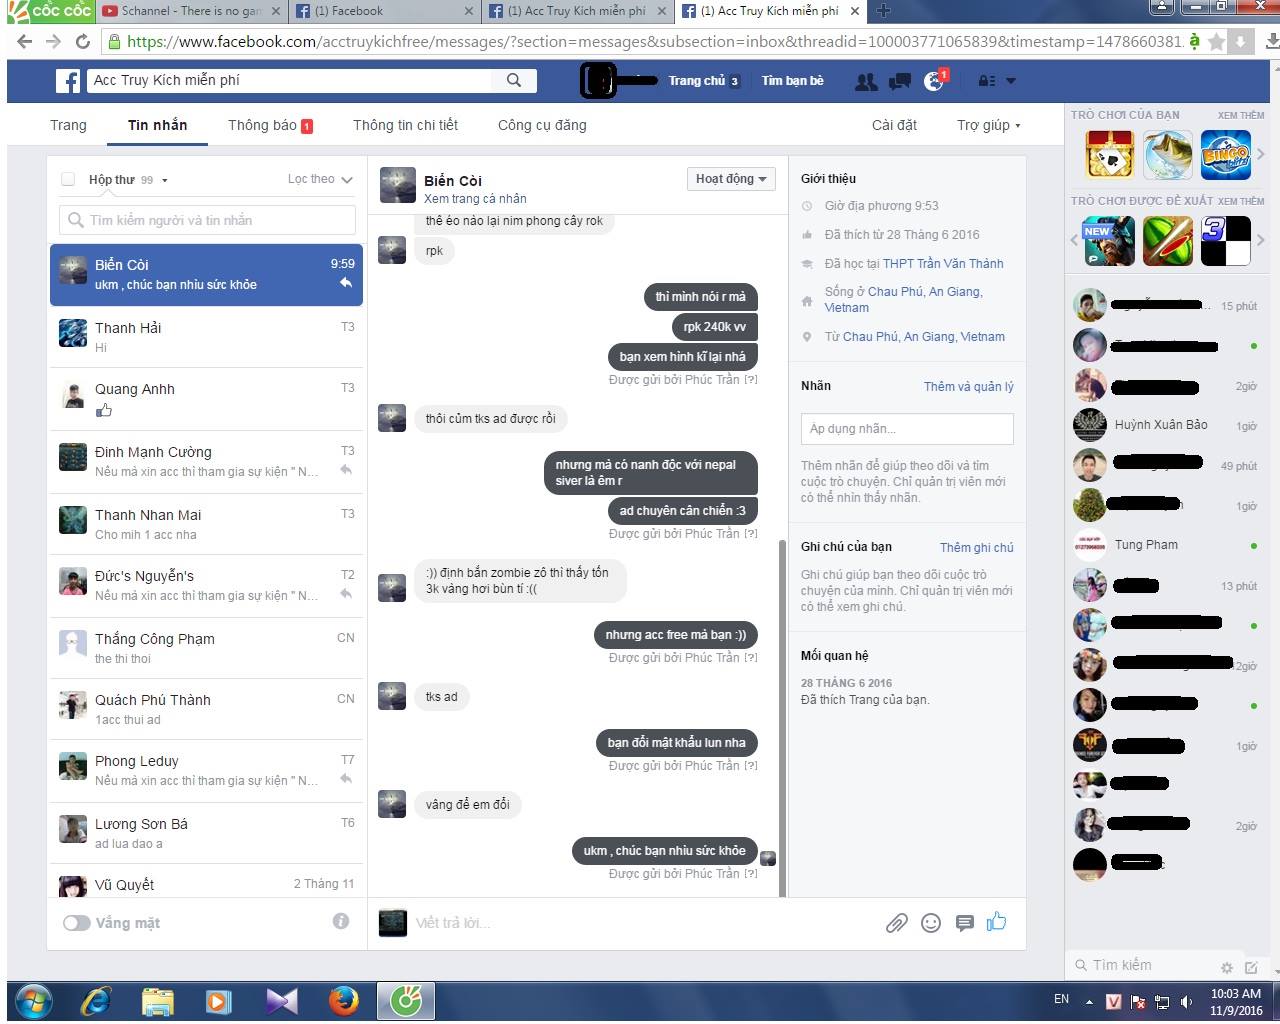Open Internet Explorer from the taskbar

96,1000
